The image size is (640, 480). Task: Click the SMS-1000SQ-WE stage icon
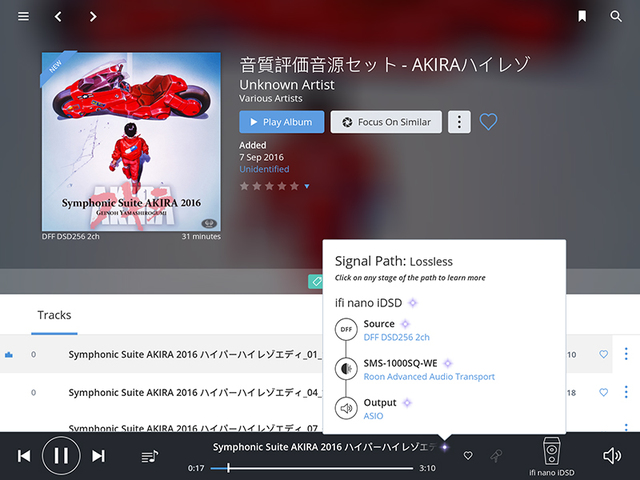point(346,369)
